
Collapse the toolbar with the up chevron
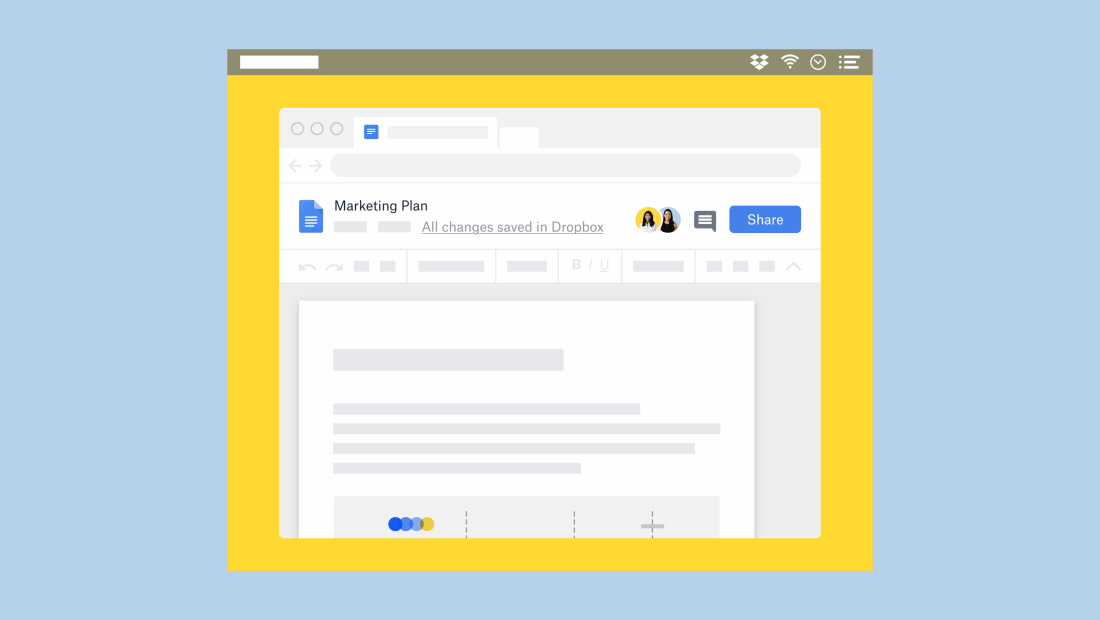point(794,266)
